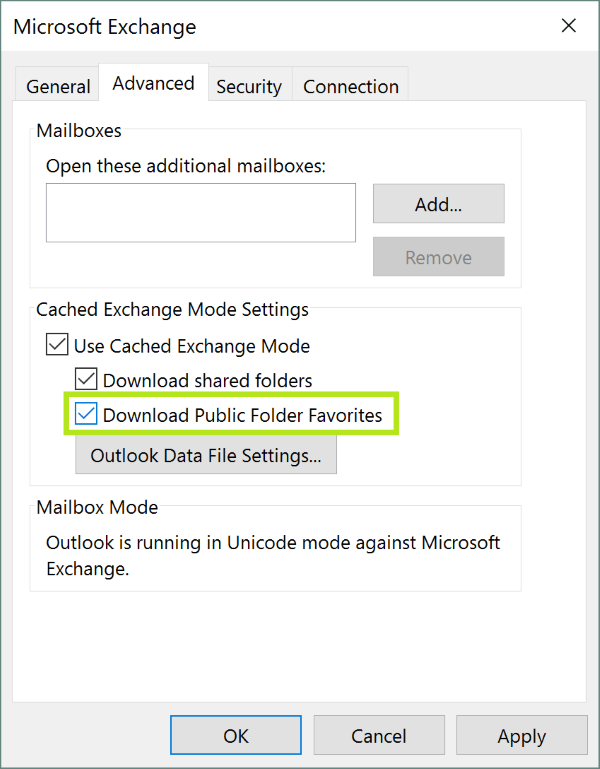This screenshot has height=769, width=600.
Task: Cancel the Microsoft Exchange dialog
Action: click(x=379, y=734)
